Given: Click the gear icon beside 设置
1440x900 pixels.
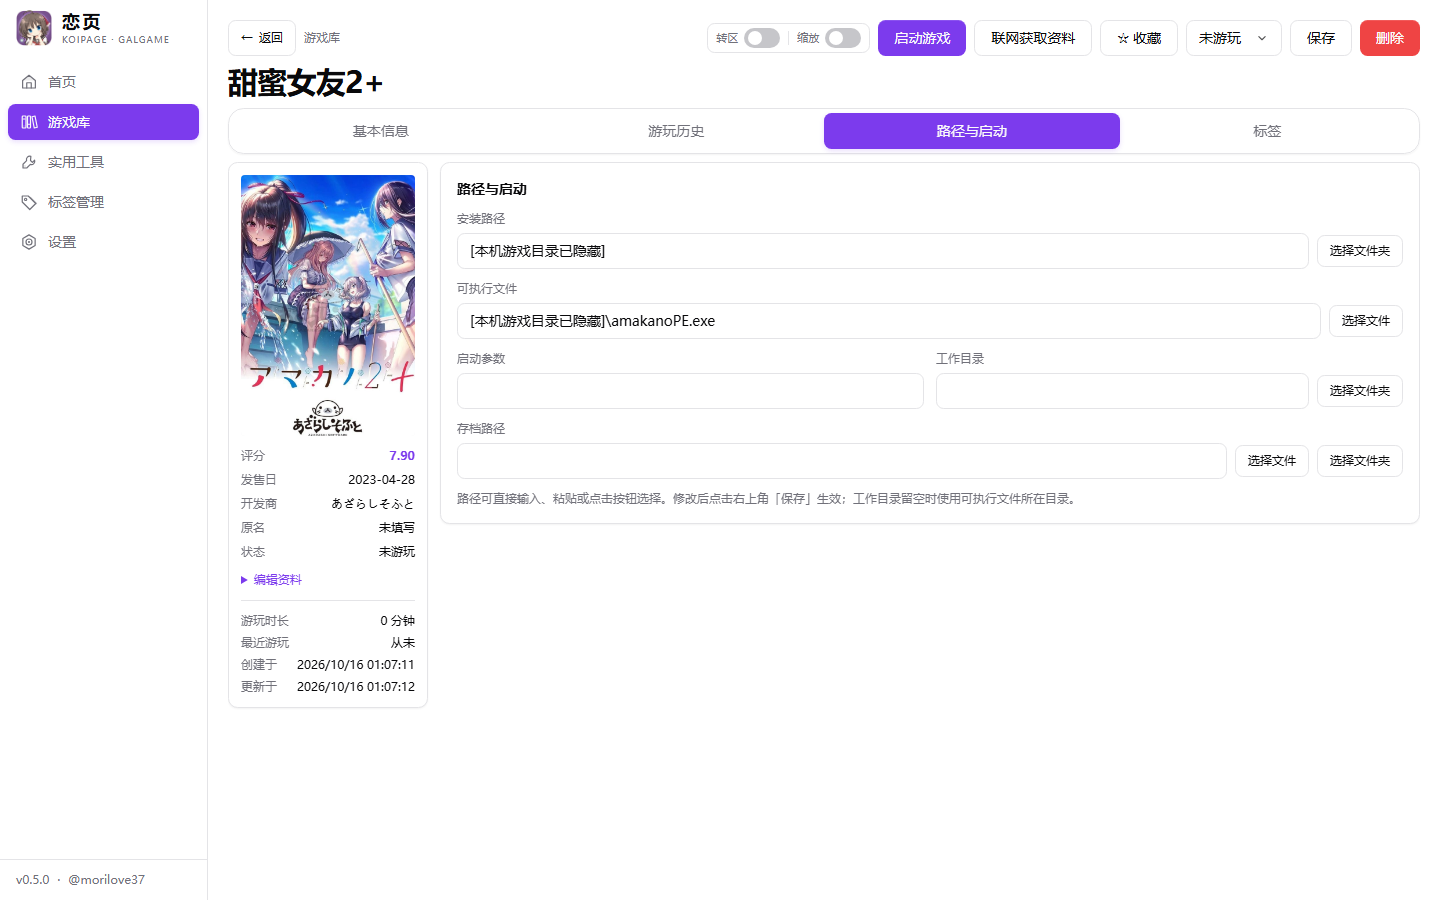Looking at the screenshot, I should click(x=29, y=242).
